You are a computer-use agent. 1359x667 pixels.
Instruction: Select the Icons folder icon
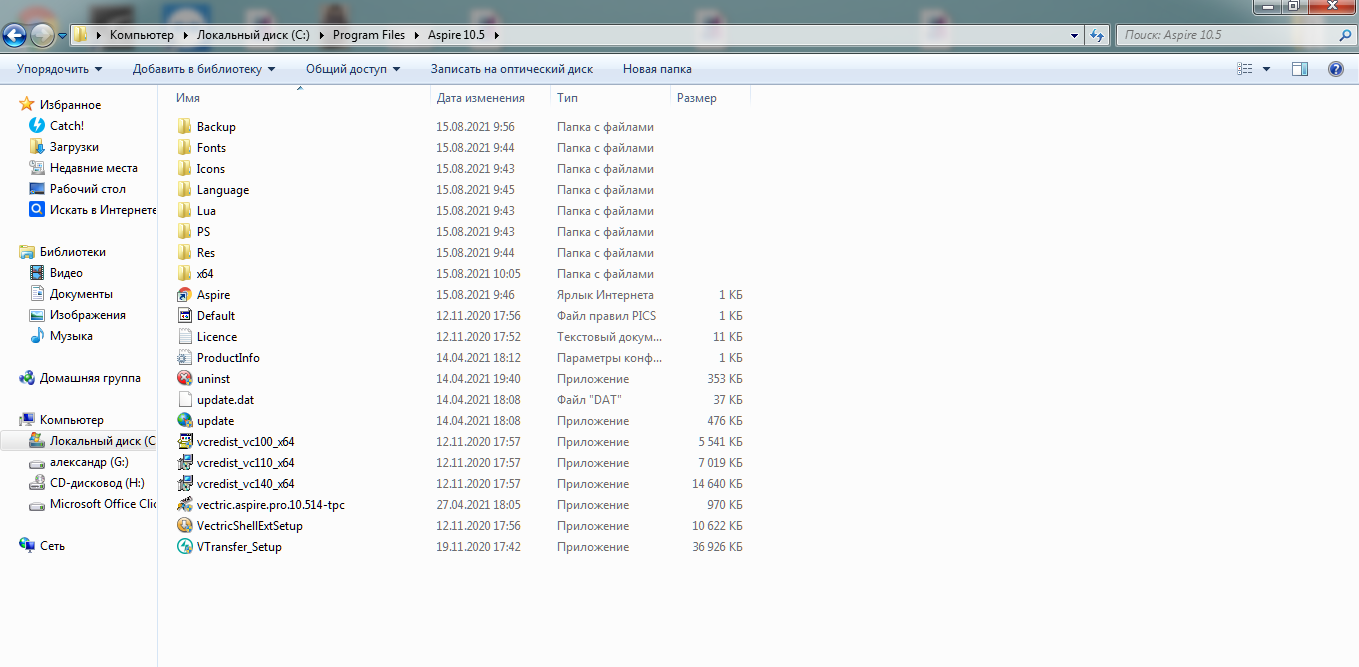click(184, 169)
